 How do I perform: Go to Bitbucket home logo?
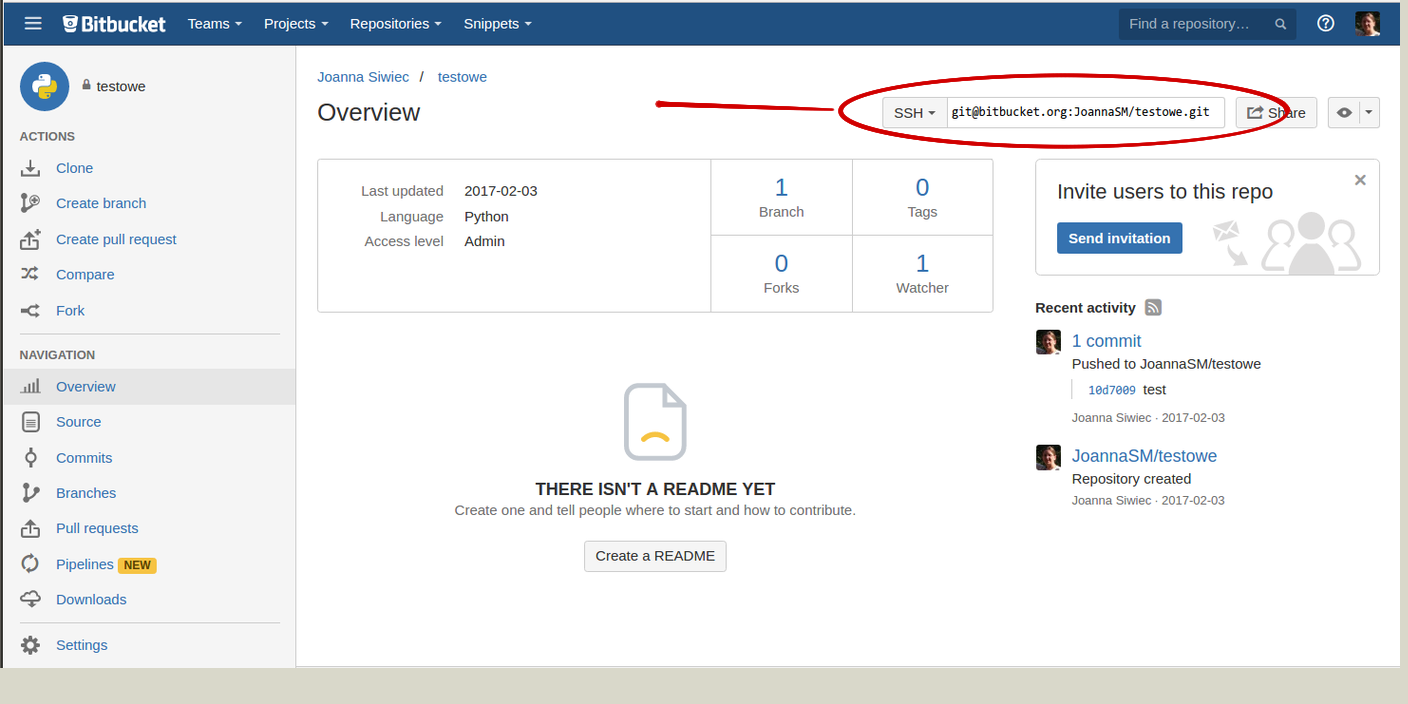click(114, 23)
